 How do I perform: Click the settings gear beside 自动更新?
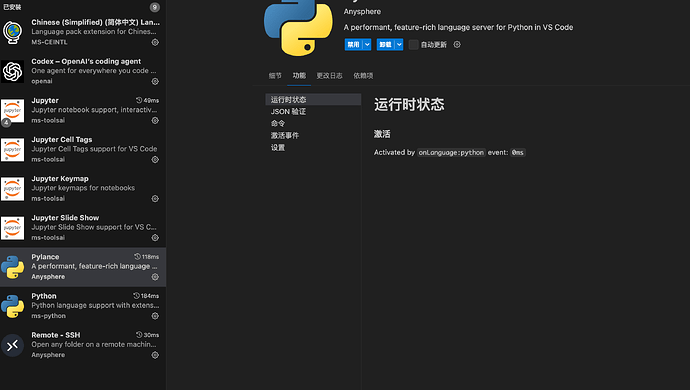pyautogui.click(x=457, y=44)
